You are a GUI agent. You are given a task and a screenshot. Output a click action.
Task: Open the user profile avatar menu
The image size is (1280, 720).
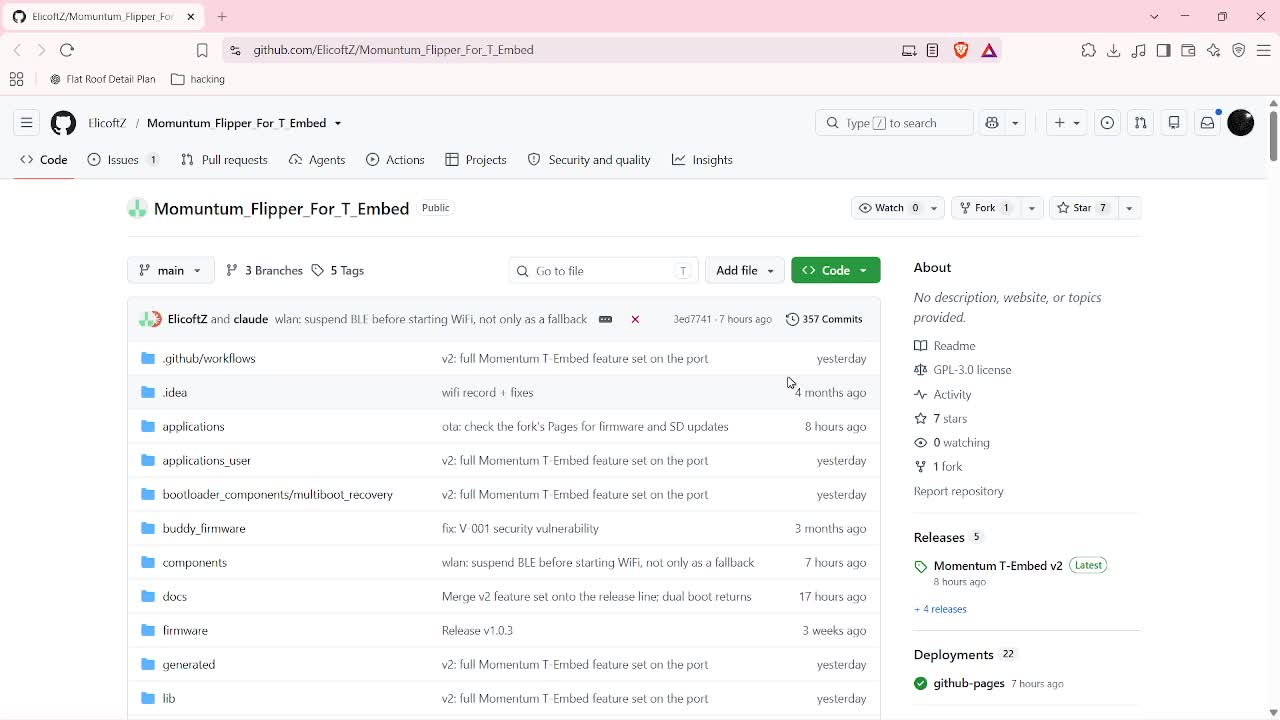click(x=1241, y=123)
